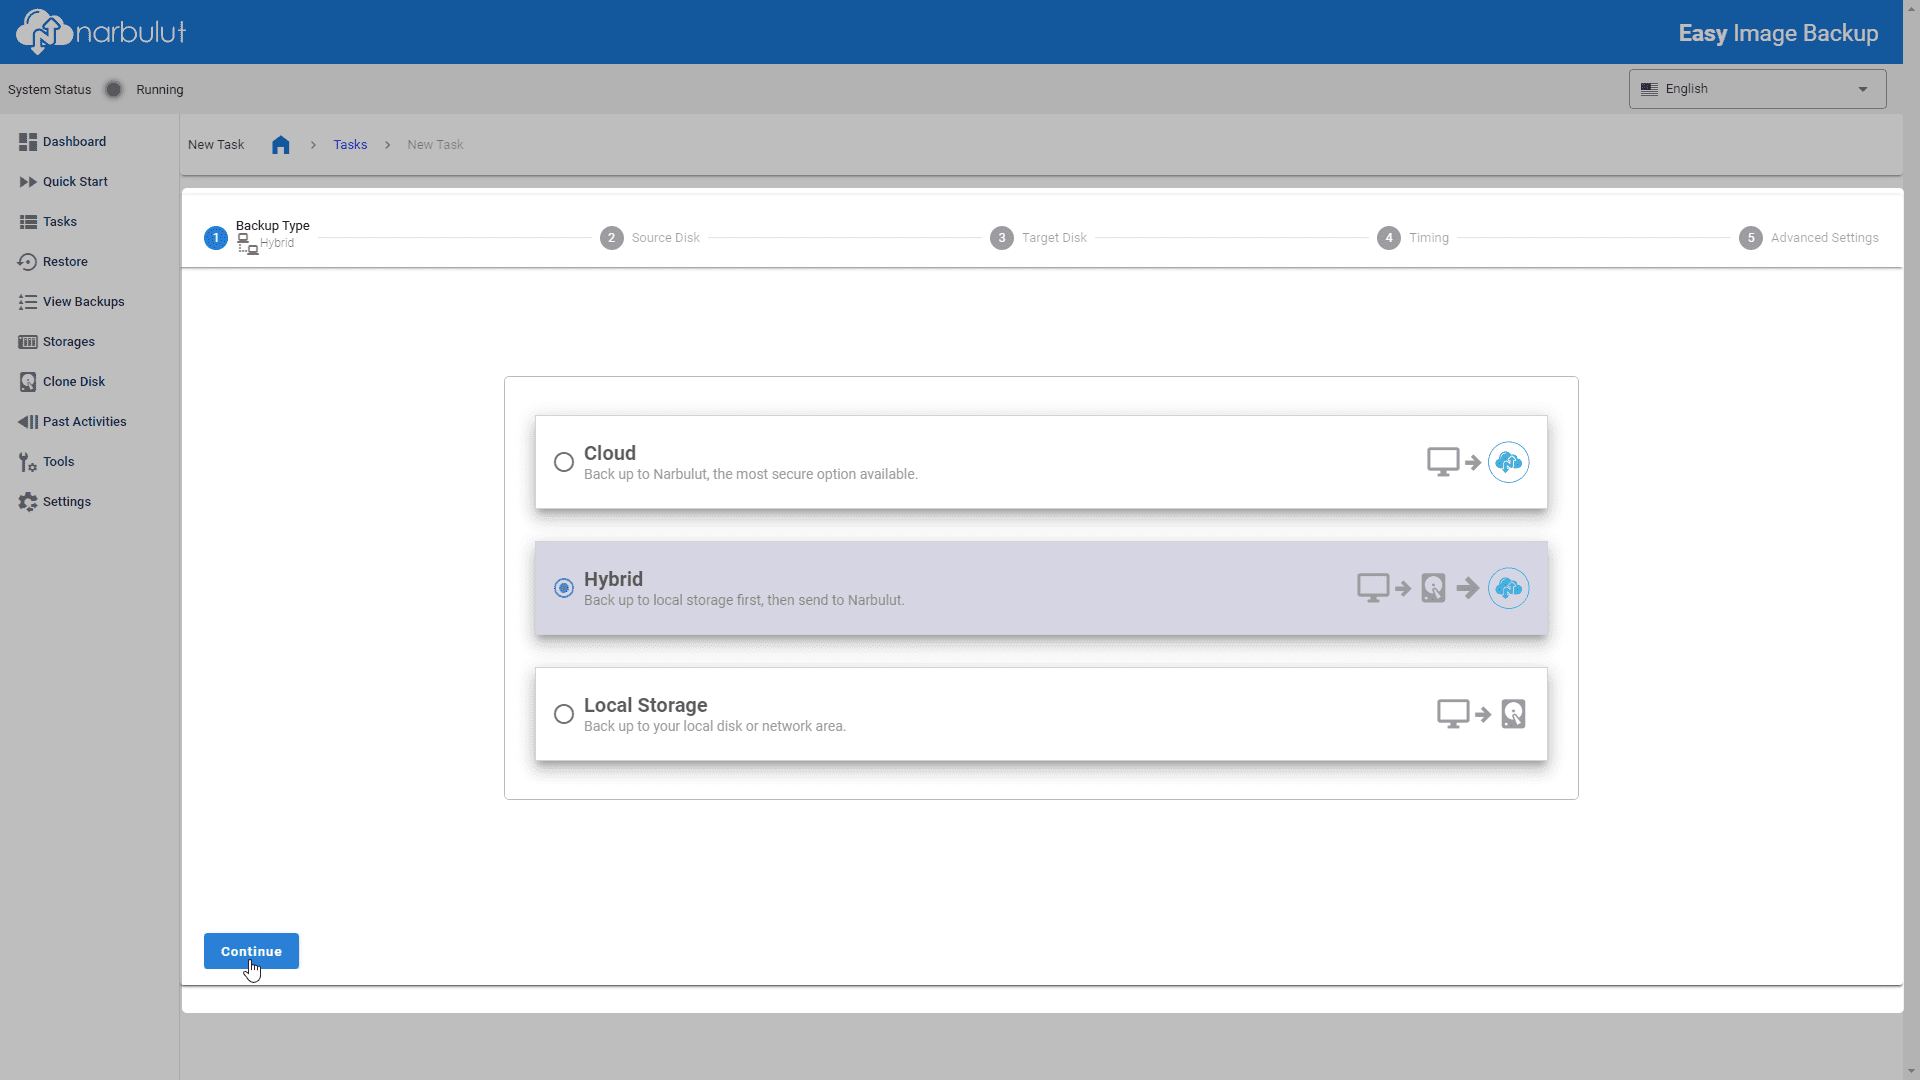Click the Hybrid option's blue cloud icon
1920x1080 pixels.
[x=1508, y=588]
